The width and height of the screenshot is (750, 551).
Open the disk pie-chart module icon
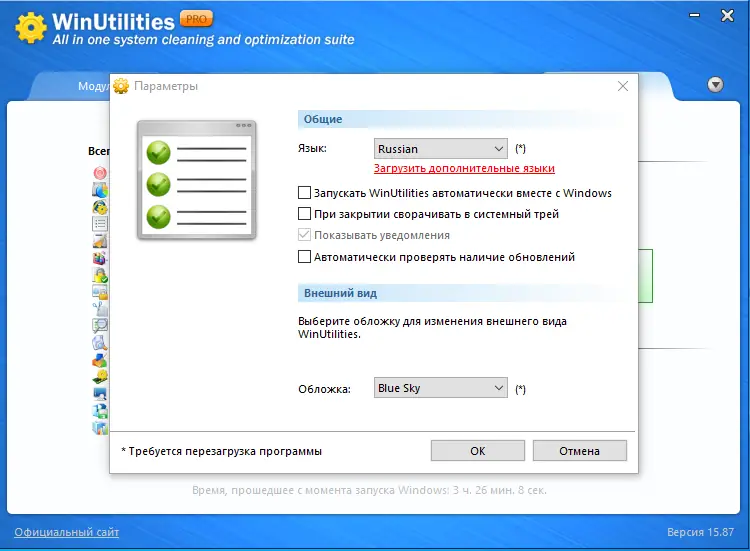[x=100, y=190]
